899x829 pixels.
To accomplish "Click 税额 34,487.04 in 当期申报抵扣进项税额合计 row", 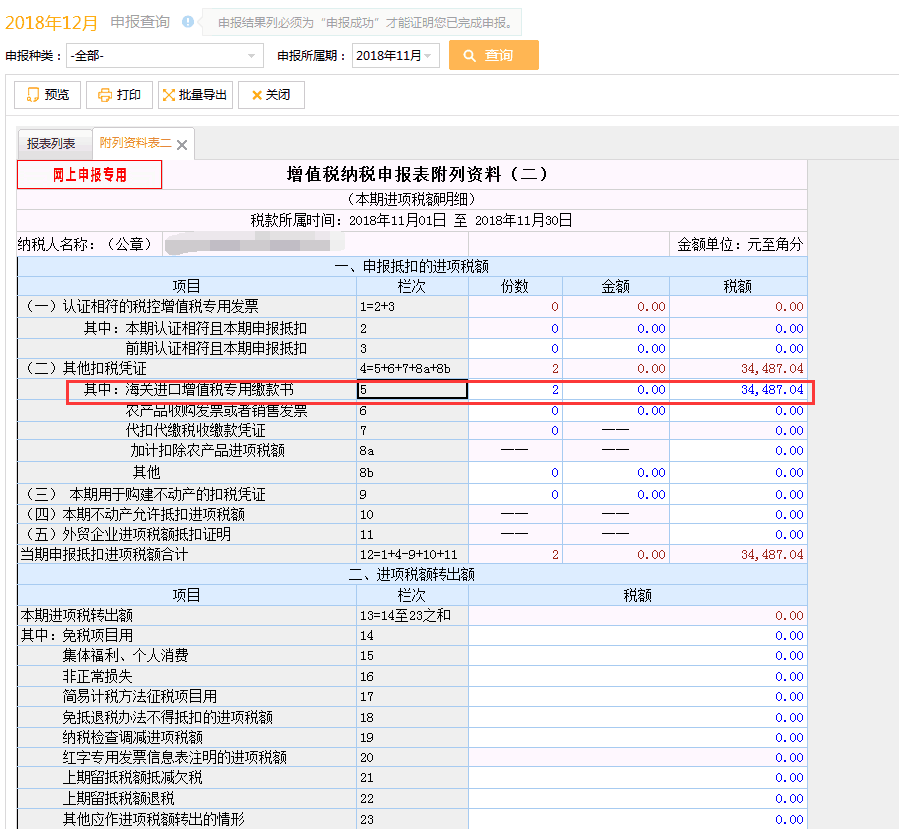I will click(x=772, y=554).
